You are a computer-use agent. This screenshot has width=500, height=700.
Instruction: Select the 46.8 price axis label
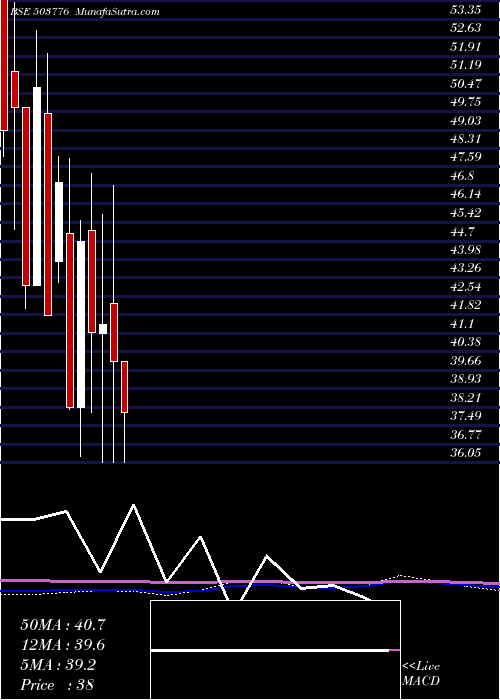click(x=462, y=176)
